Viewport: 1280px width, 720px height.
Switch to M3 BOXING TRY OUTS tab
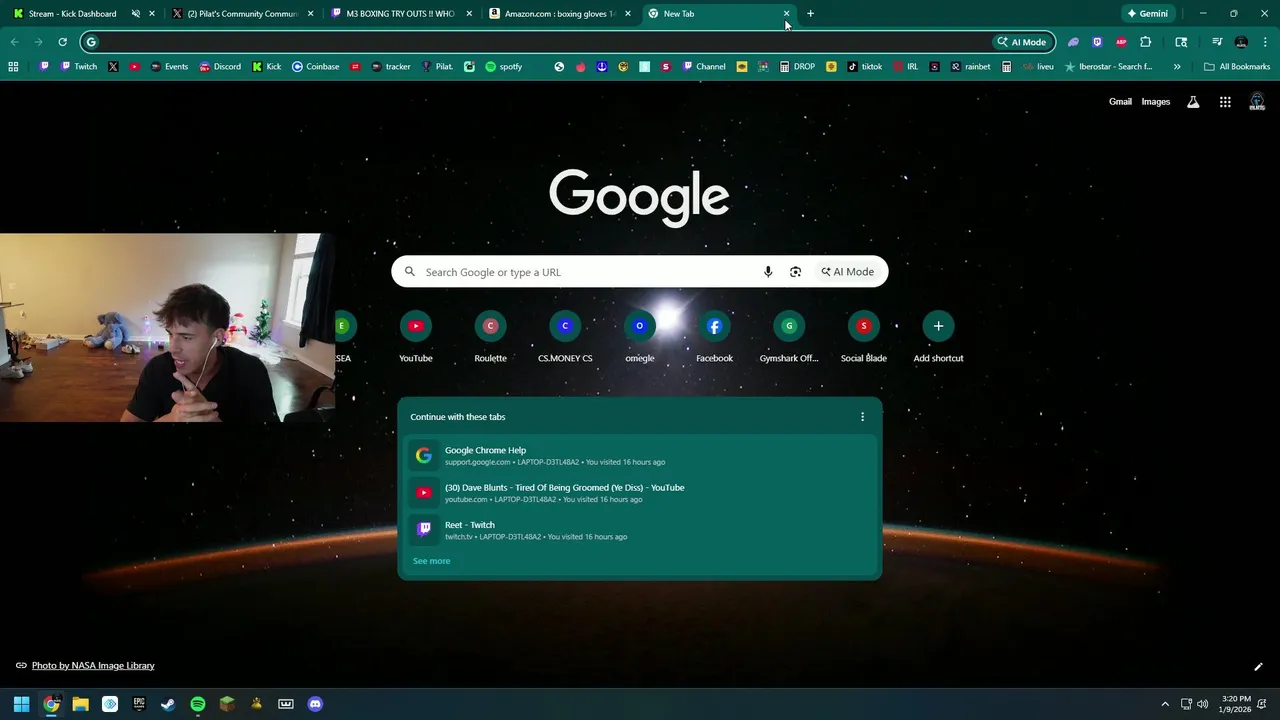pos(401,14)
